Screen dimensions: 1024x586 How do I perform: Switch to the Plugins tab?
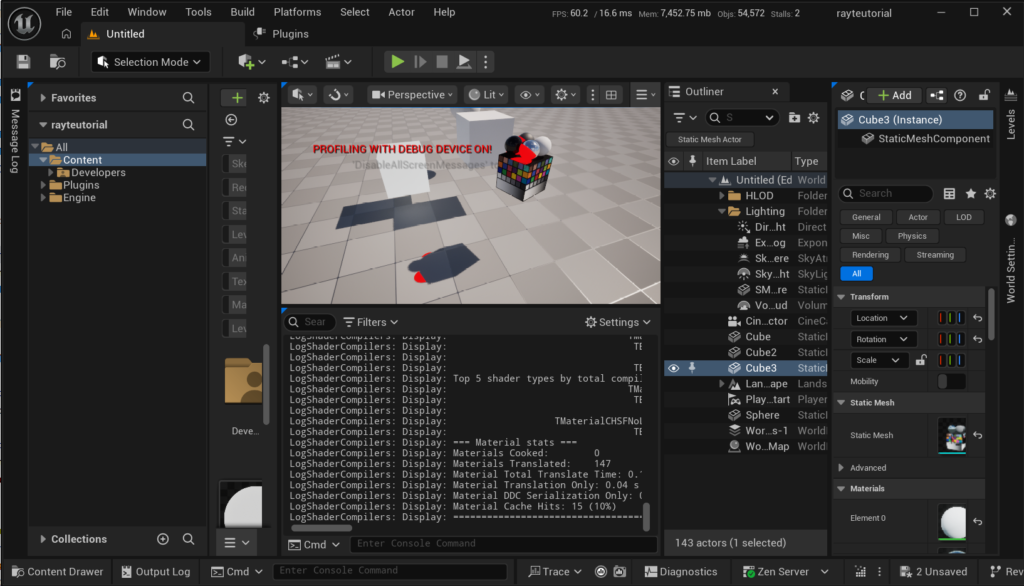click(290, 33)
